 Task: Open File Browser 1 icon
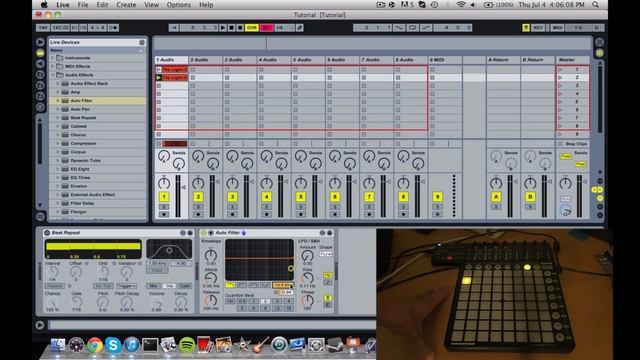point(40,75)
